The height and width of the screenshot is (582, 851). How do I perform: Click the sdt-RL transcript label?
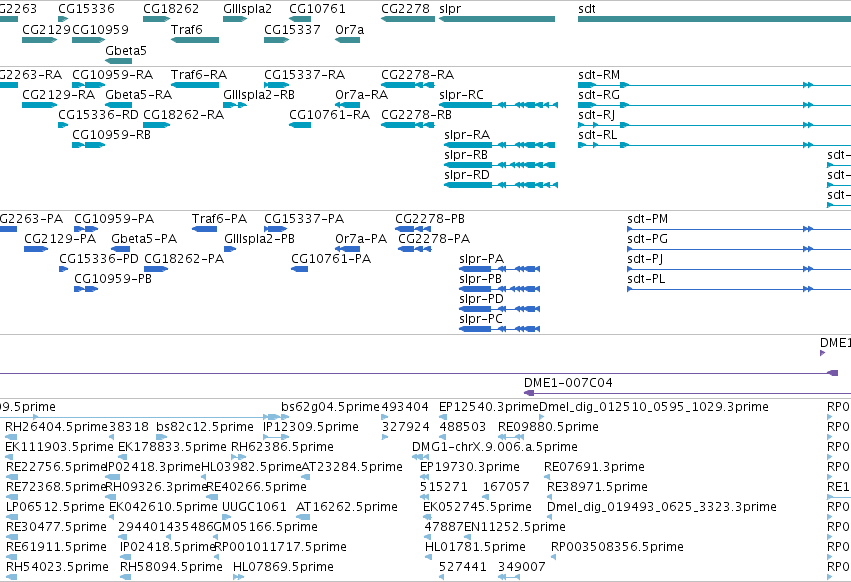pyautogui.click(x=598, y=135)
